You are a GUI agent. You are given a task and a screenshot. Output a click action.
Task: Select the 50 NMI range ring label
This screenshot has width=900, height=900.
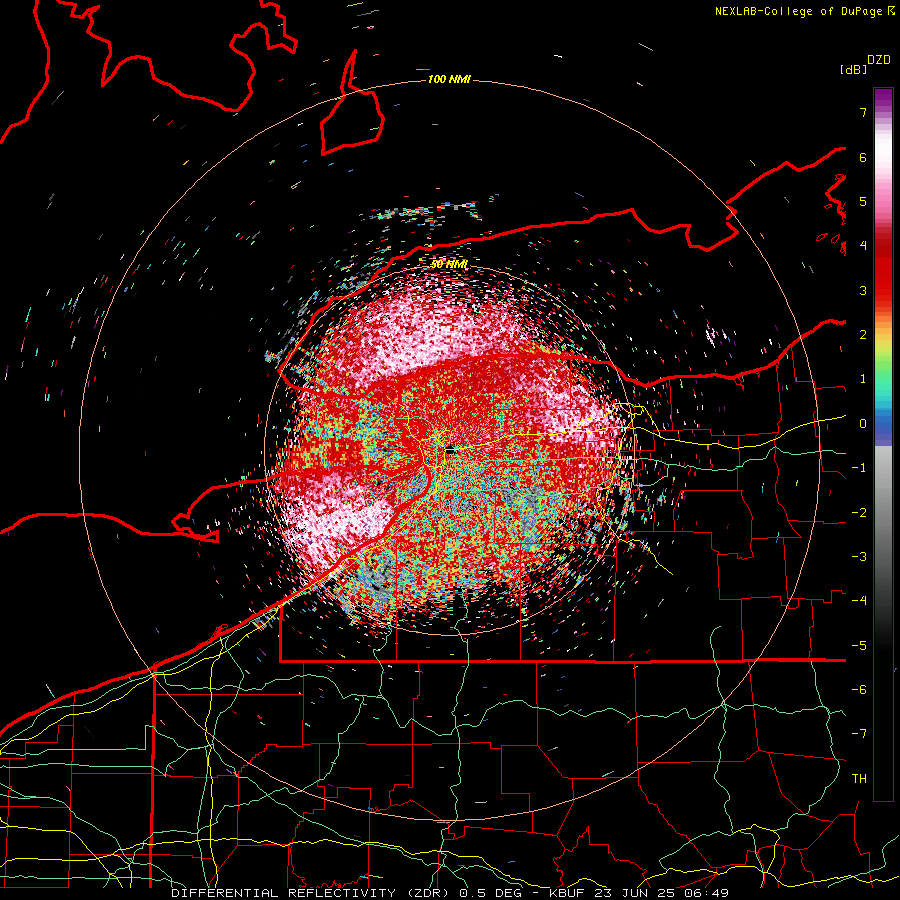(x=449, y=264)
